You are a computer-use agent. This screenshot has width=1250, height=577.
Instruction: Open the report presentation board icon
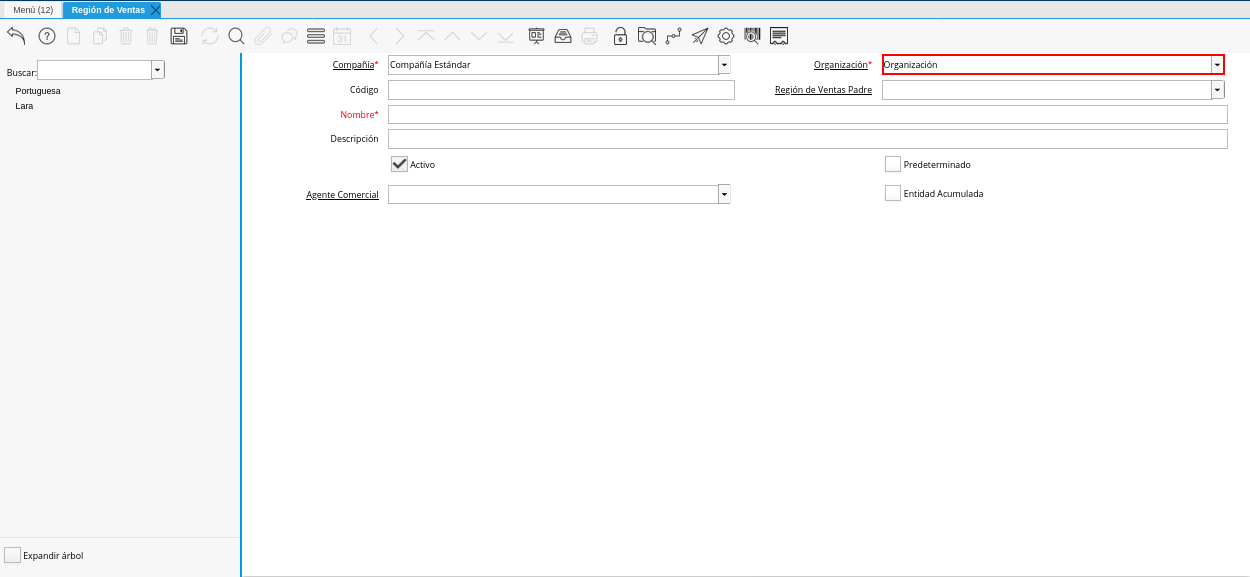tap(537, 36)
